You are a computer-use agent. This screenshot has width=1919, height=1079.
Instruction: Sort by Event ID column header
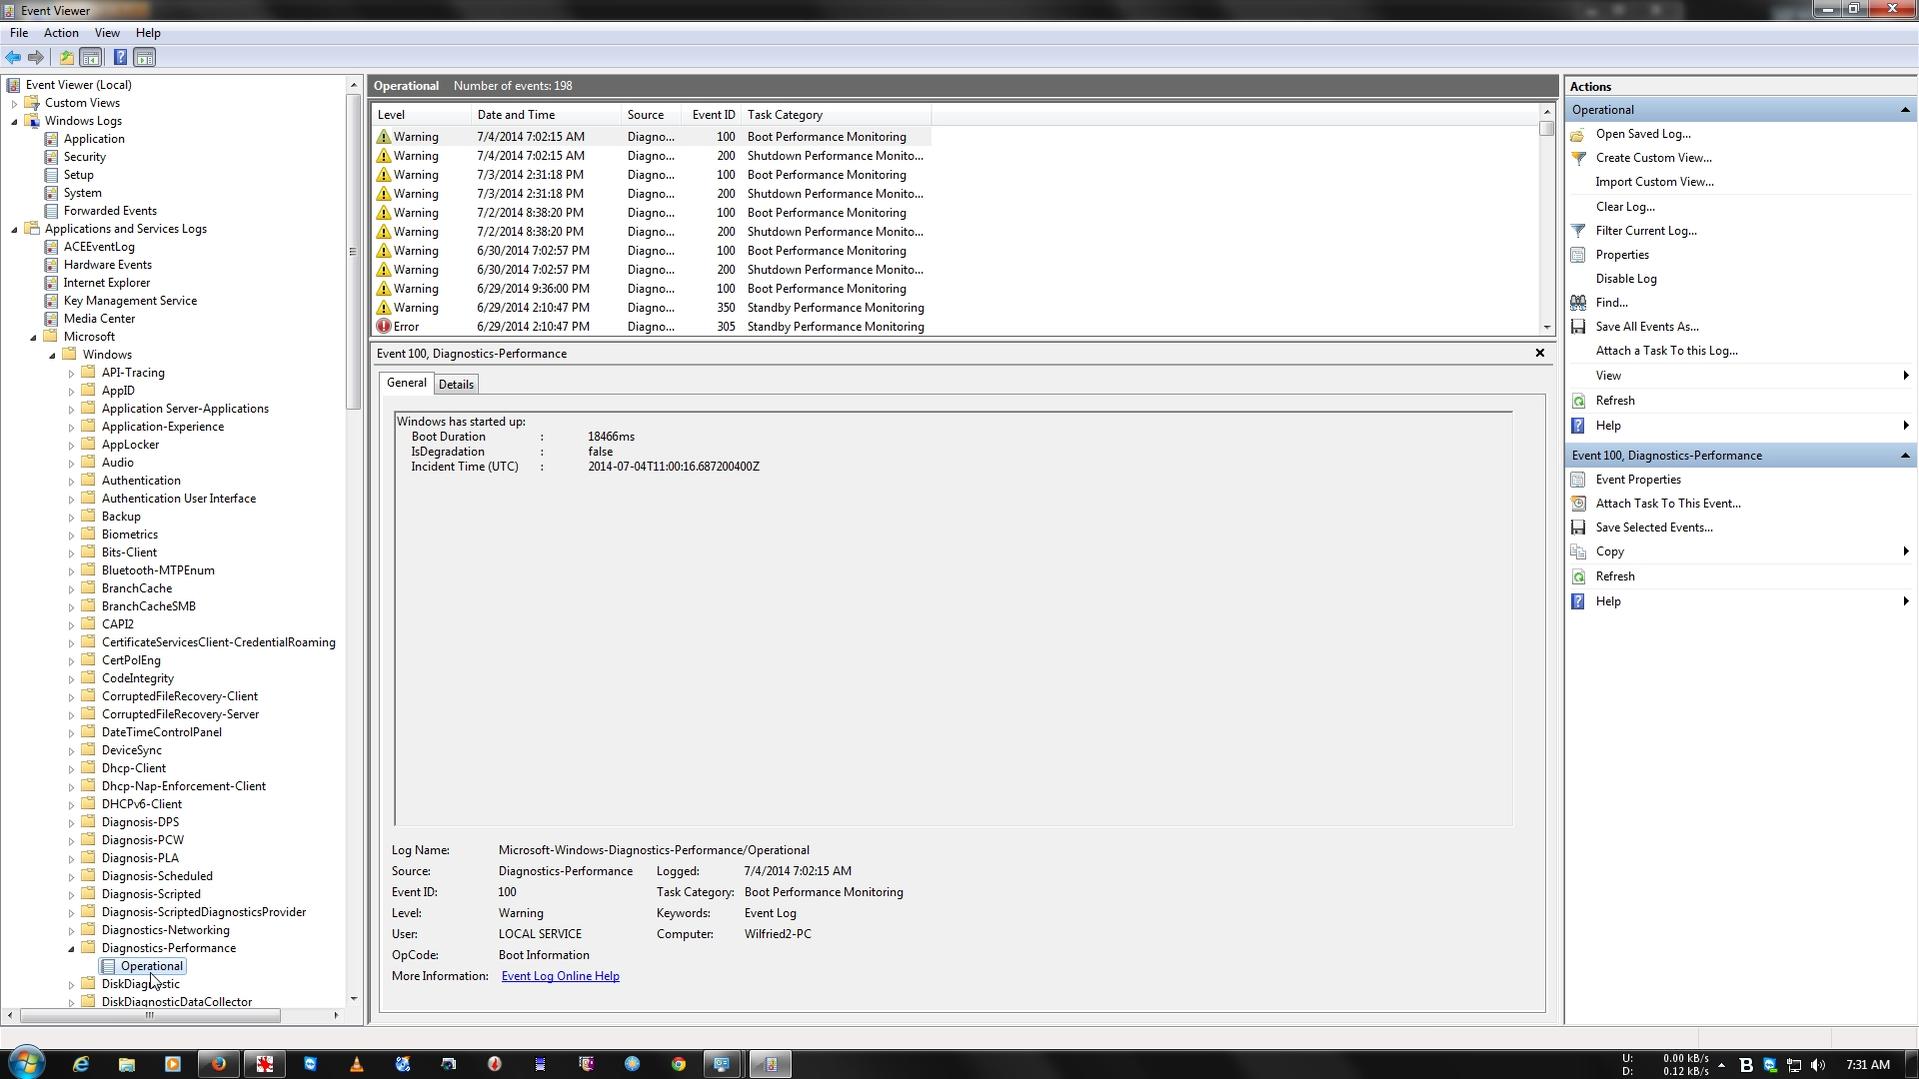[711, 115]
